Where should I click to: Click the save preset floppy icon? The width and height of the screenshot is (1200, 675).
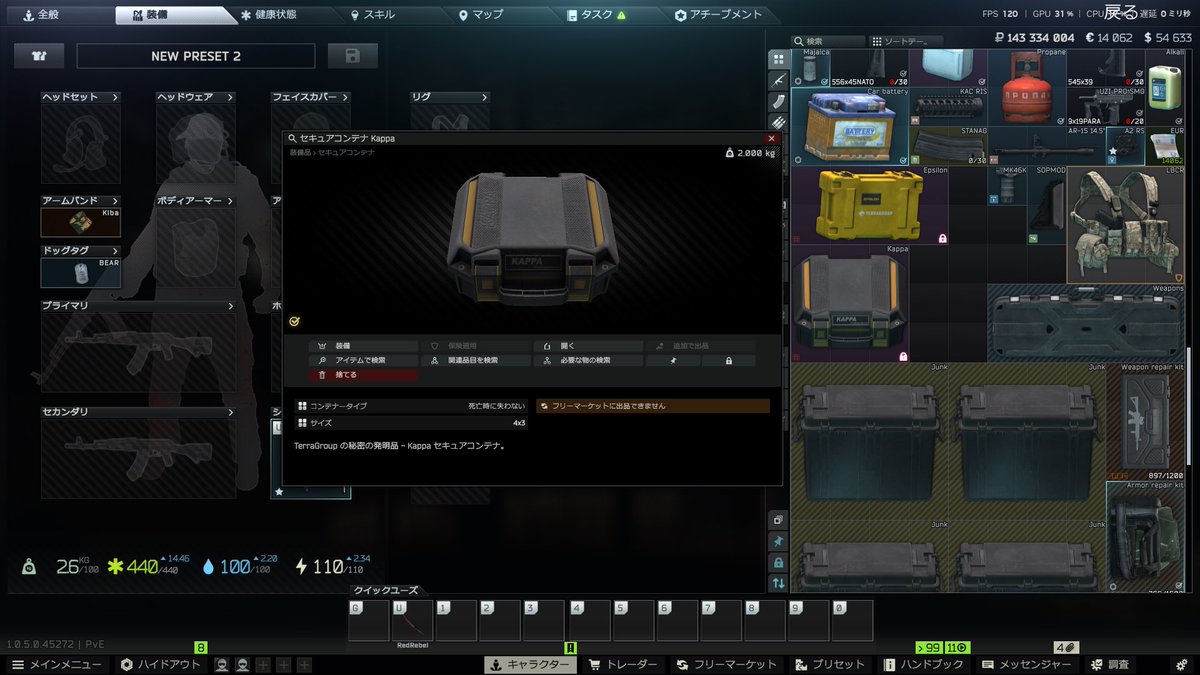click(353, 56)
